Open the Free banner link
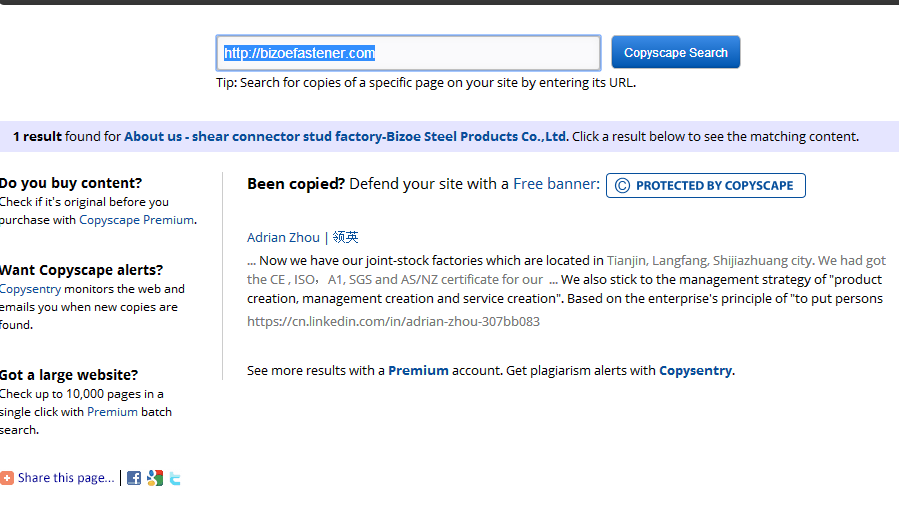This screenshot has height=524, width=899. pos(556,183)
